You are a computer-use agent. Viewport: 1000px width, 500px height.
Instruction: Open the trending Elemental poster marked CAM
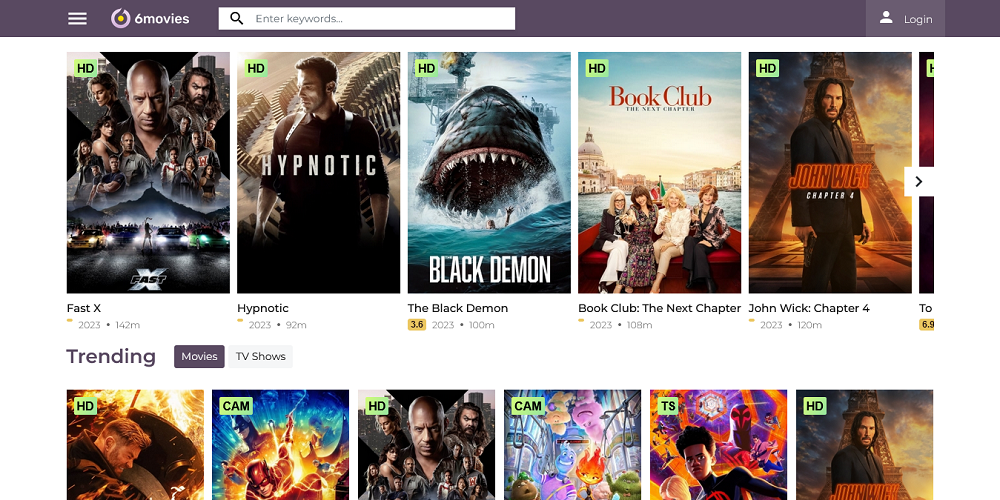[572, 445]
